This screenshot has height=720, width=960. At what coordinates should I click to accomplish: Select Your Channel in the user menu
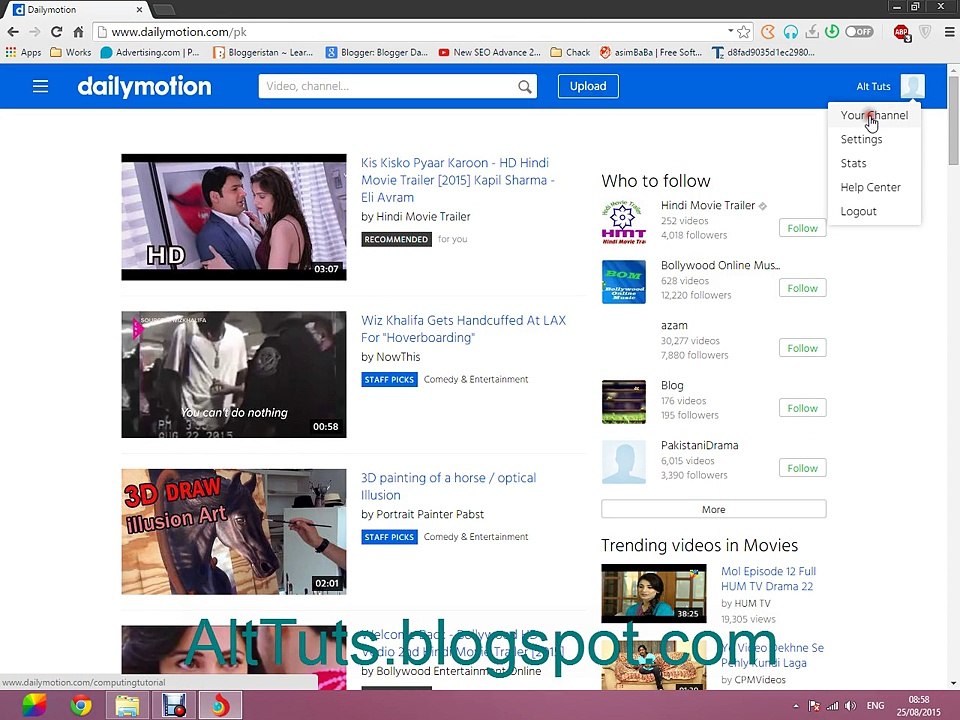coord(874,115)
